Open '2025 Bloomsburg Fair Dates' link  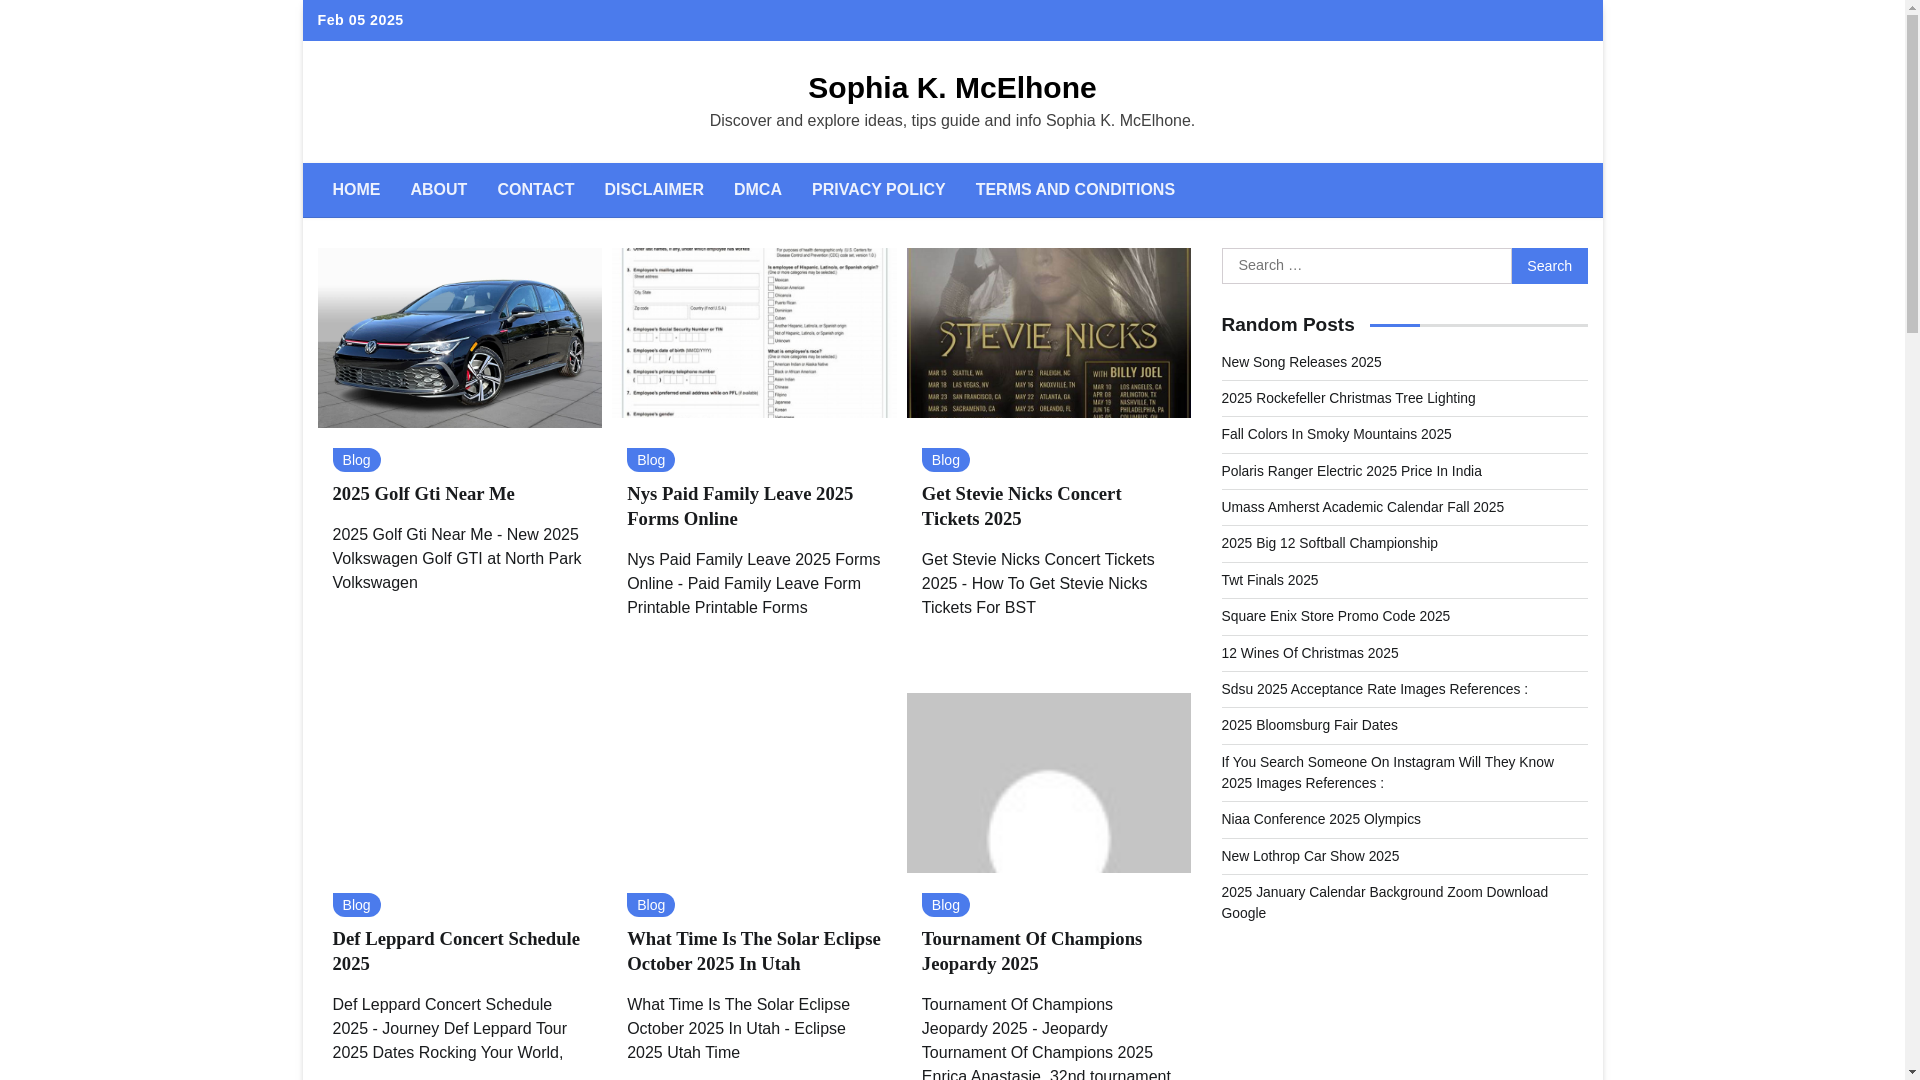1309,725
